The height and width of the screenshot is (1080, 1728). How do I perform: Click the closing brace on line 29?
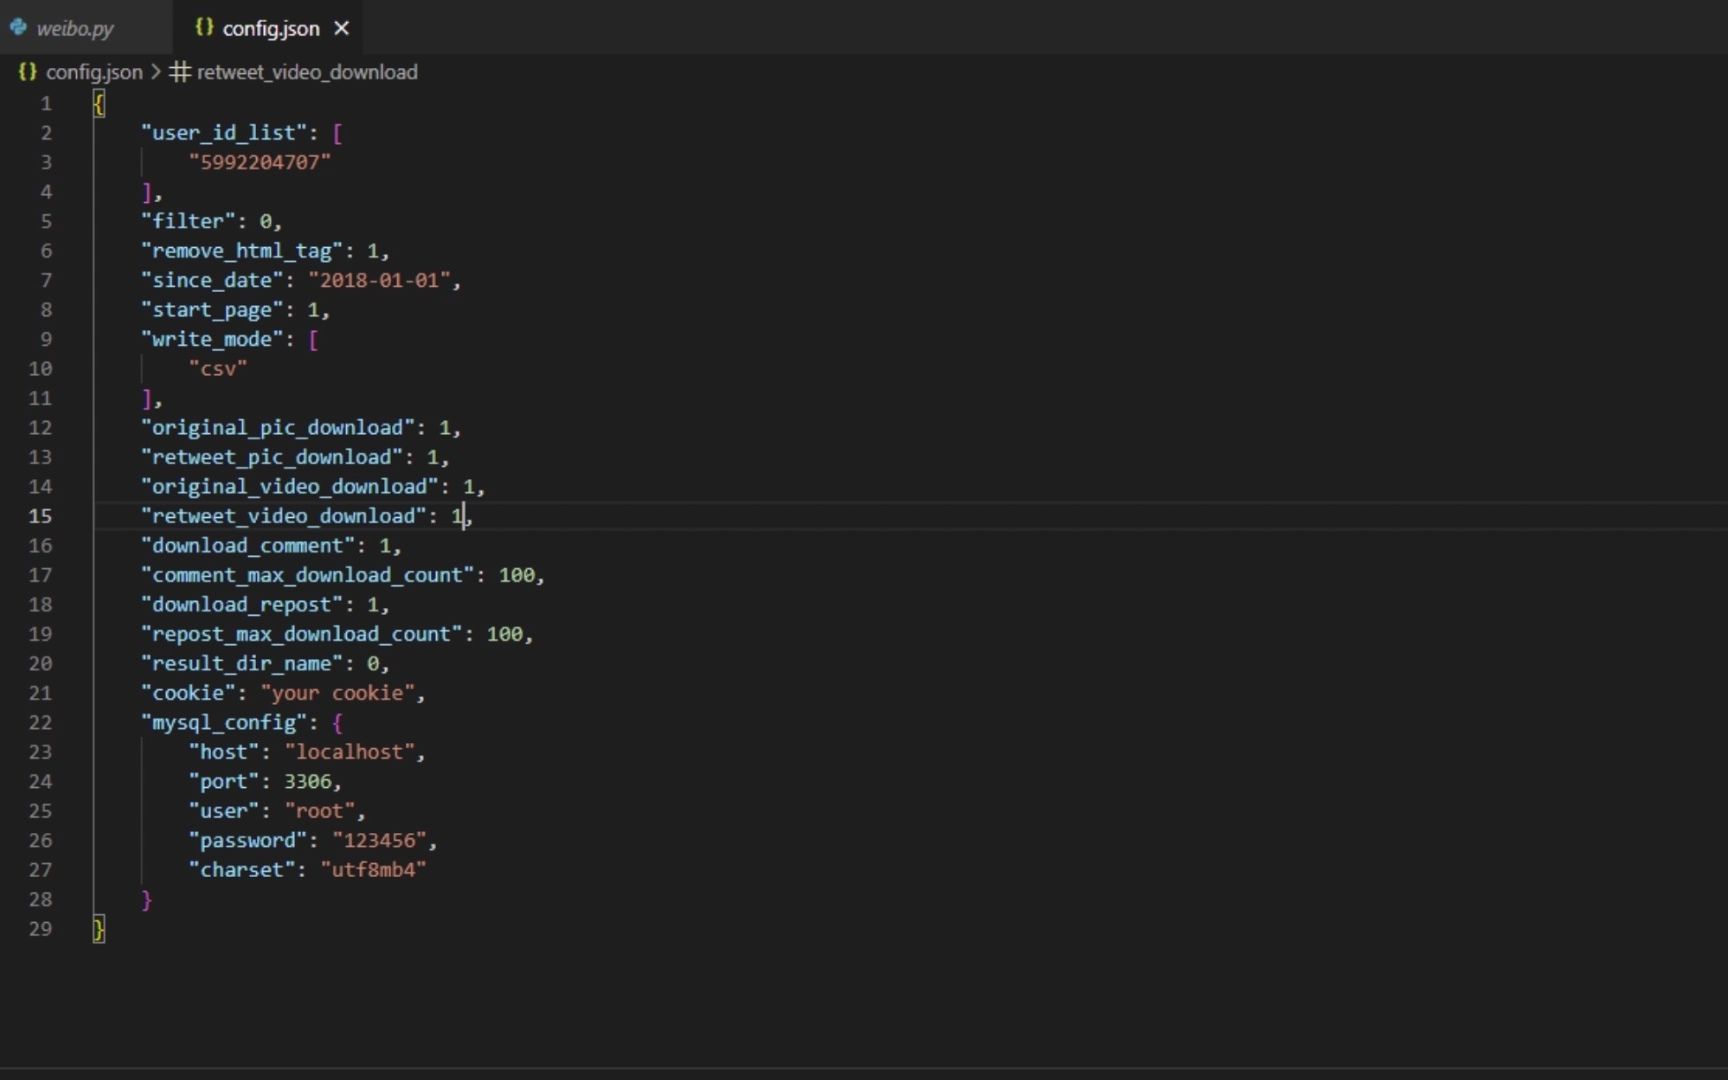point(99,929)
